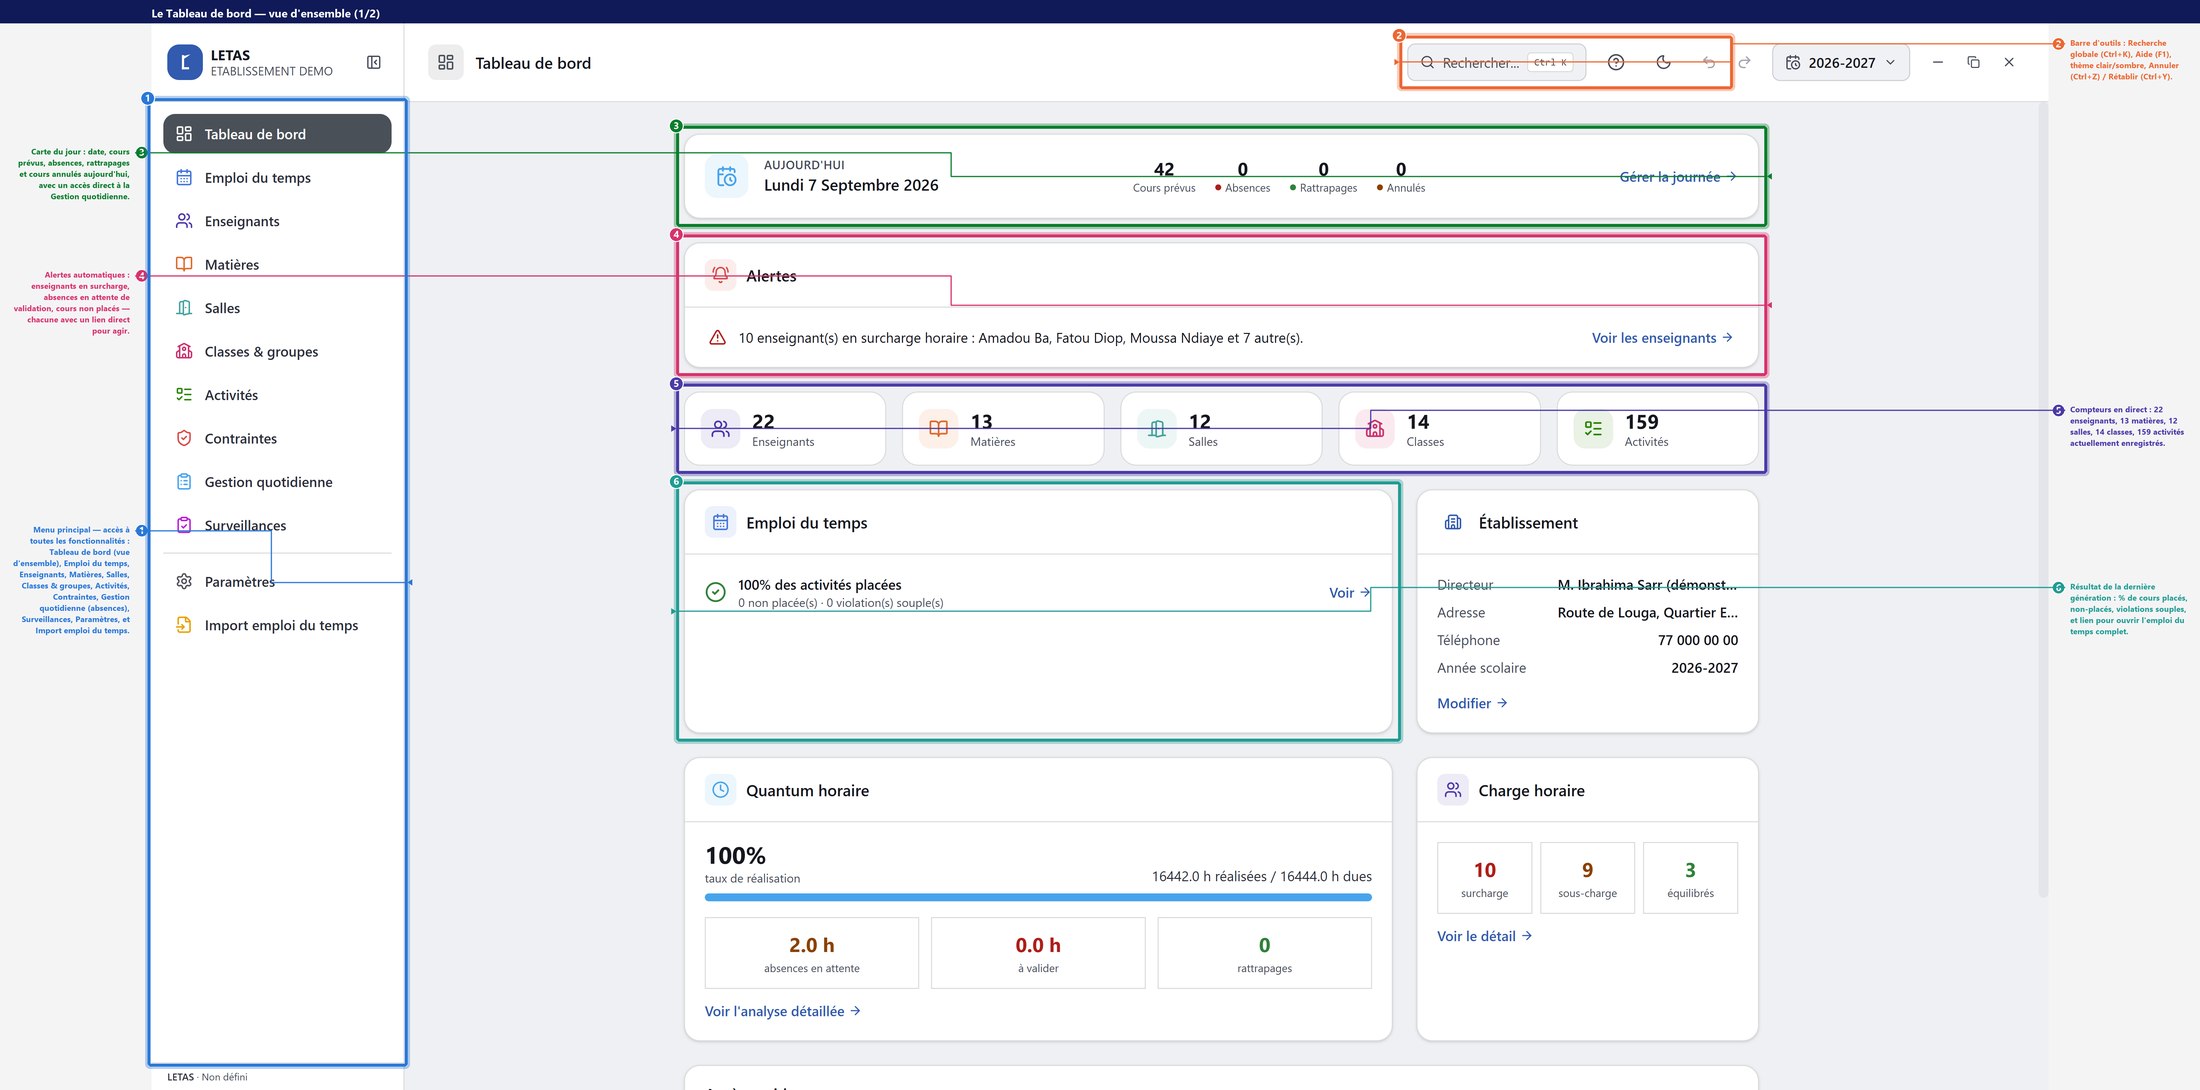Open the 2026-2027 school year dropdown

[1840, 62]
